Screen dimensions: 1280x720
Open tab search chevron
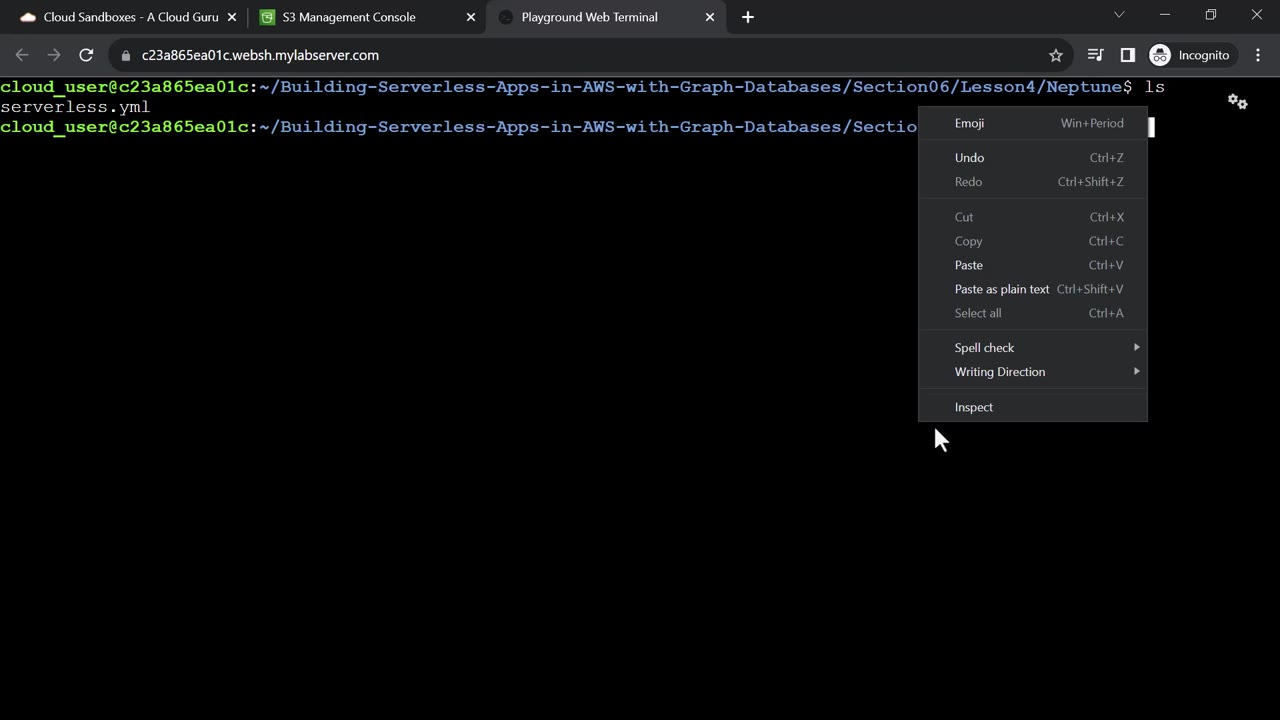[x=1119, y=15]
